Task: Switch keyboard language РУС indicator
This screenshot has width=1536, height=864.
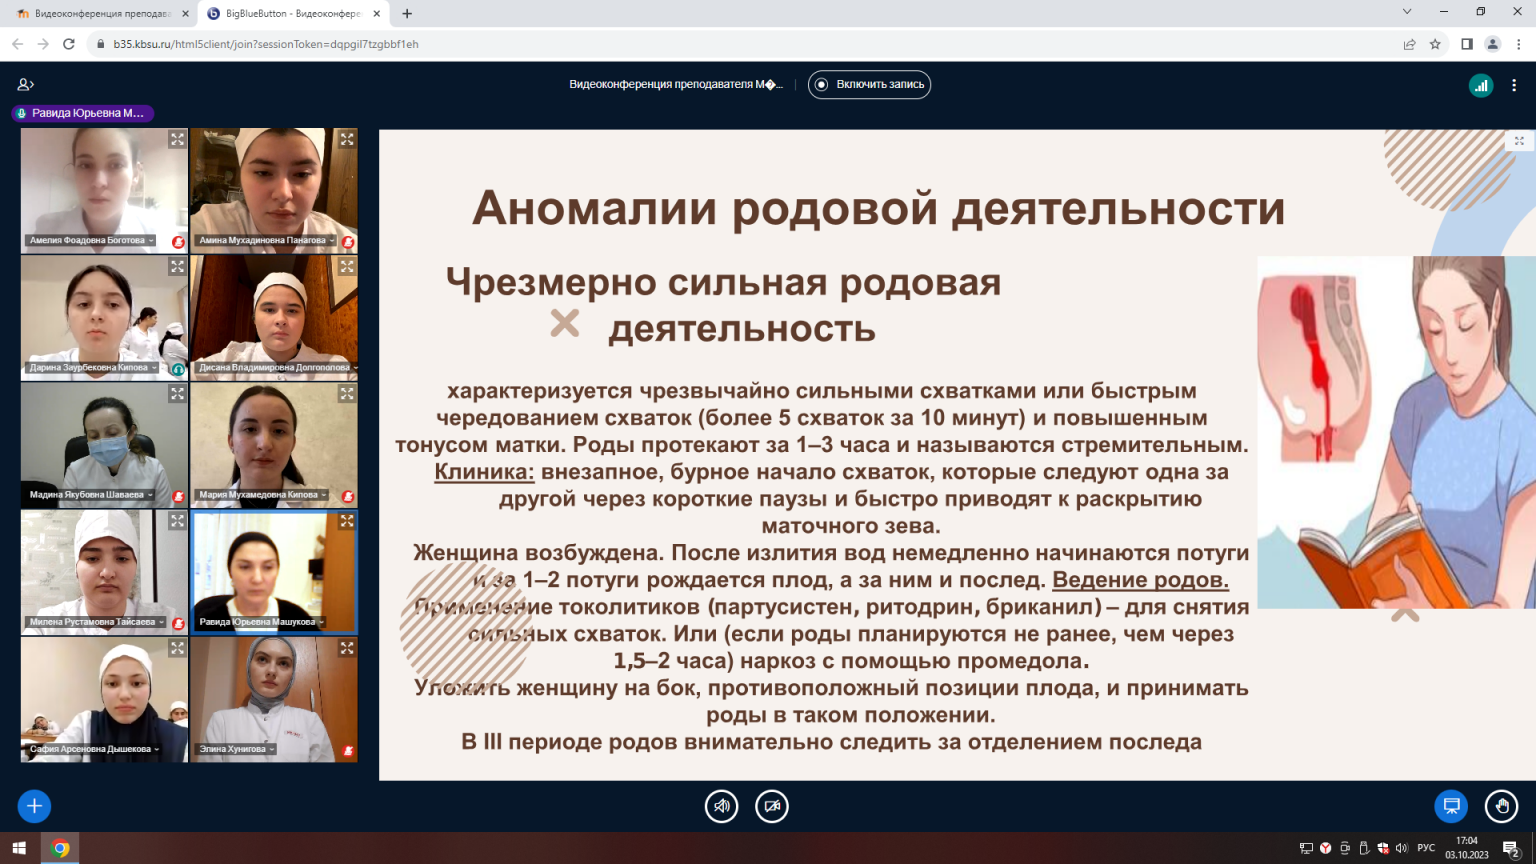Action: click(x=1426, y=848)
